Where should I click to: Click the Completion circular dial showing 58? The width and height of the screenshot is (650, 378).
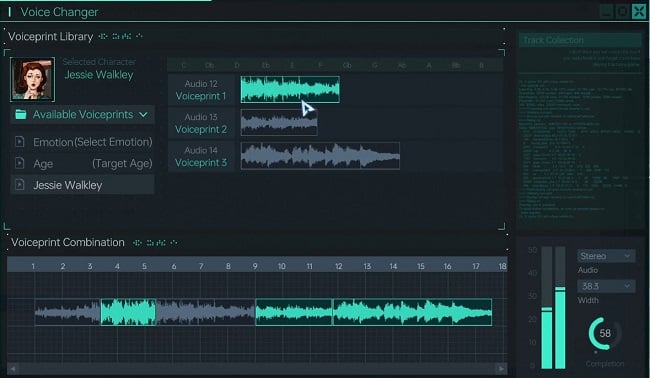tap(604, 333)
